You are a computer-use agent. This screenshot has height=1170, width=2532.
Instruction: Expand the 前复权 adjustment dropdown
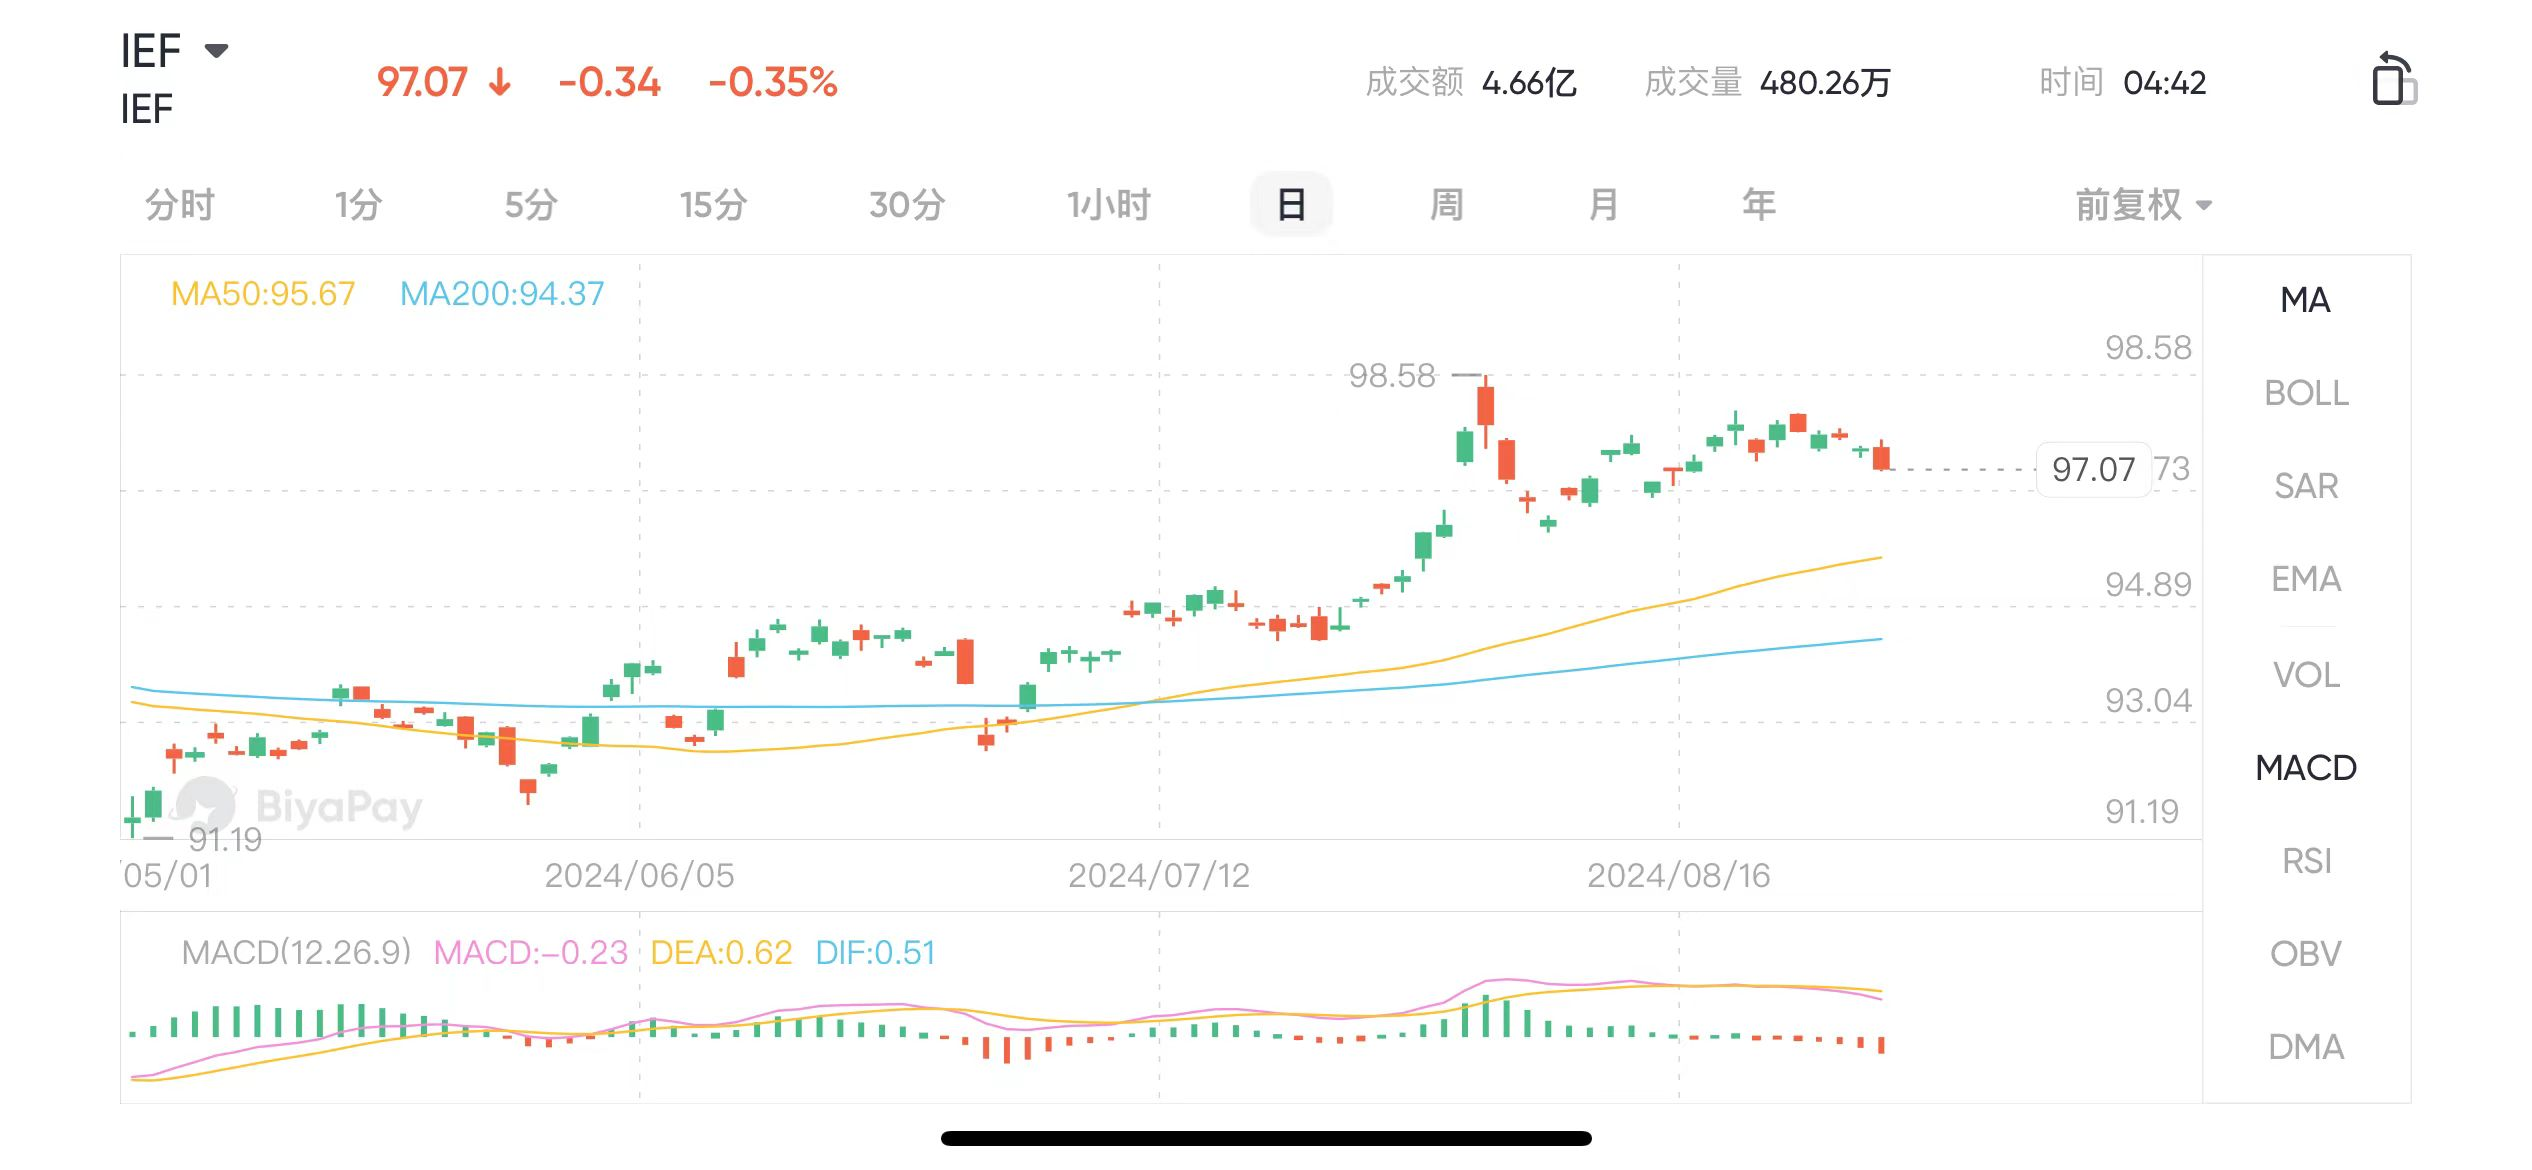[2143, 205]
